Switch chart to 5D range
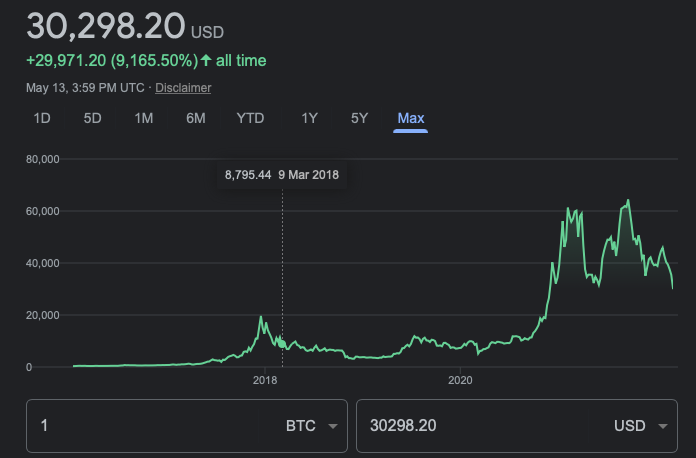696x458 pixels. click(x=92, y=118)
